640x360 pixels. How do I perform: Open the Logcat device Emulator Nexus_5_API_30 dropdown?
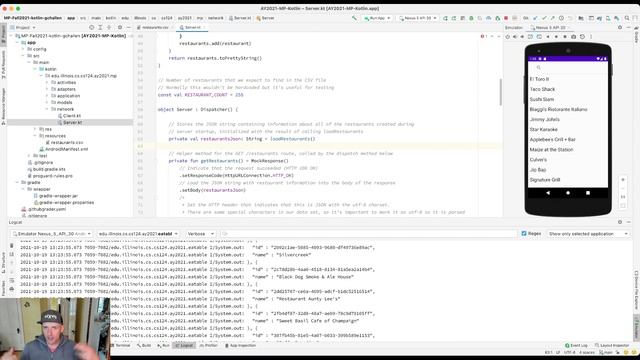coord(51,234)
